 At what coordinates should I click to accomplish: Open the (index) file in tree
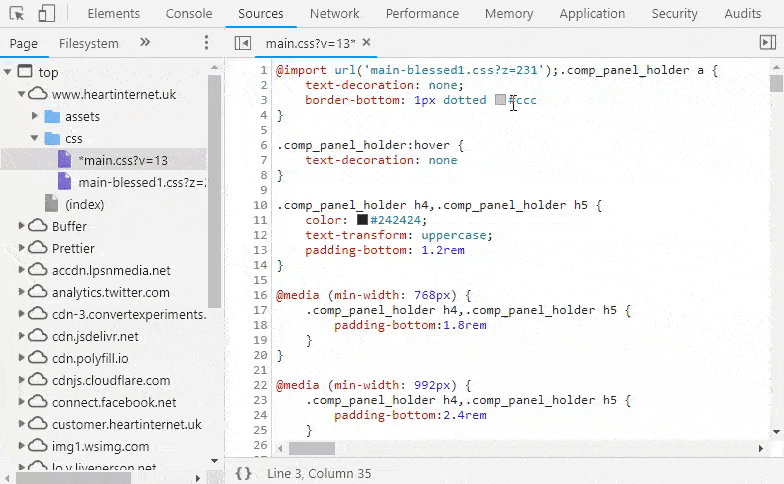click(84, 204)
